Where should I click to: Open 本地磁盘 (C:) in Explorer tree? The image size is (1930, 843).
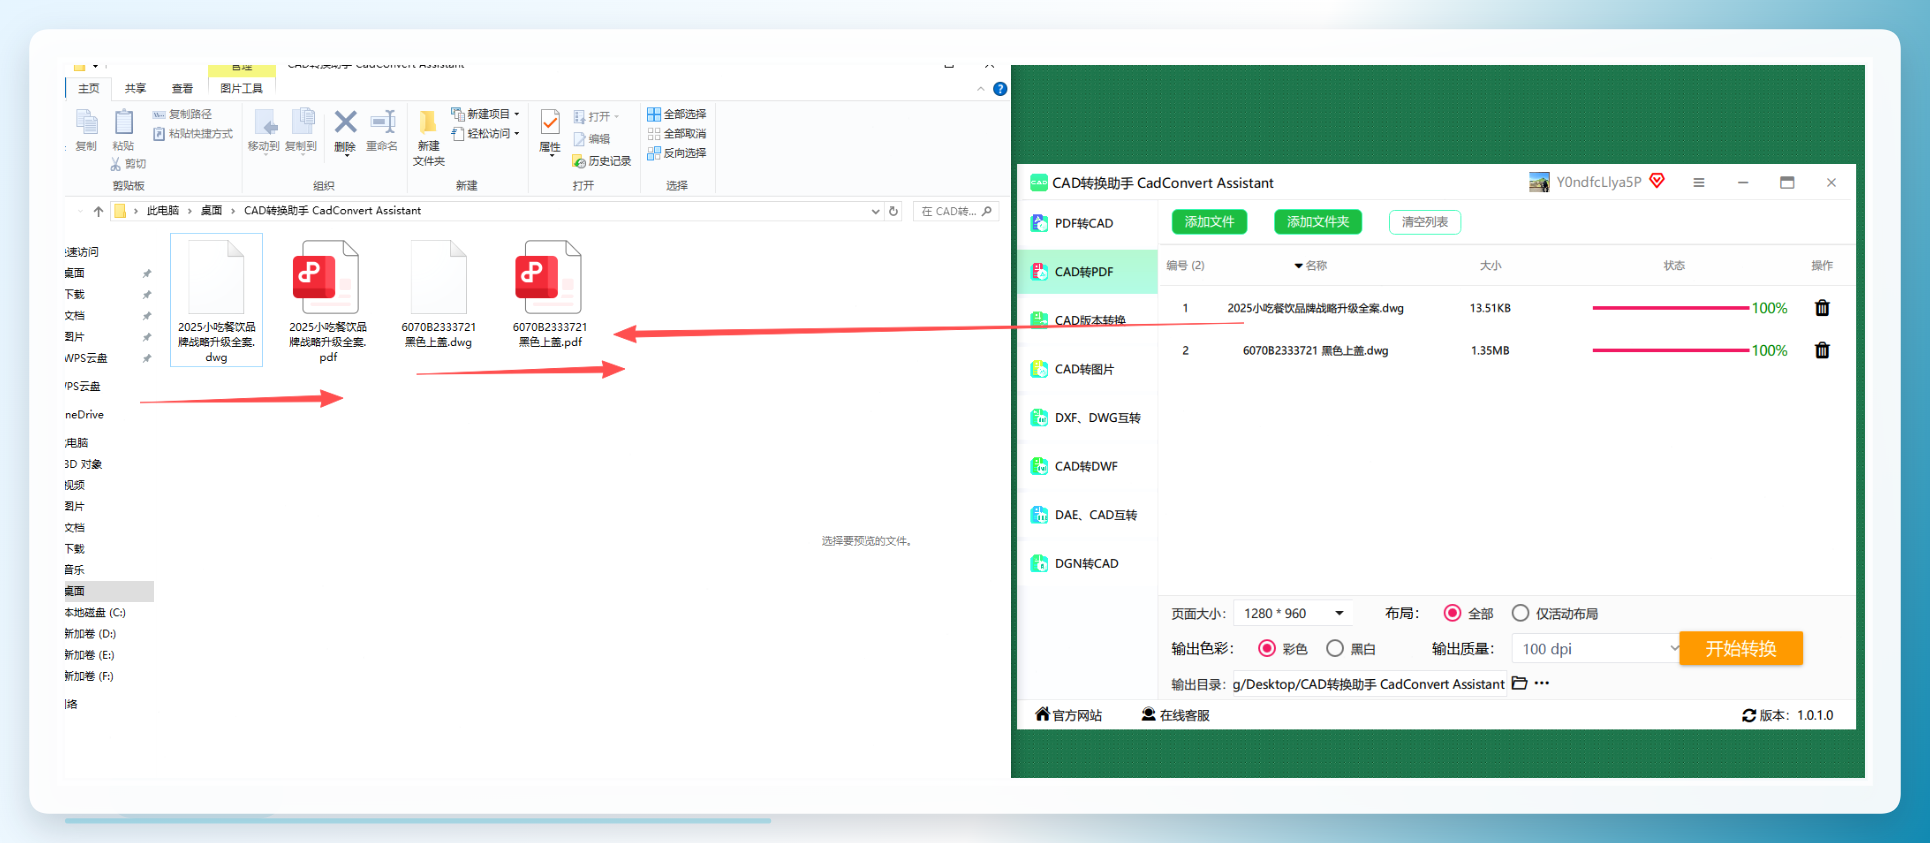pos(95,612)
